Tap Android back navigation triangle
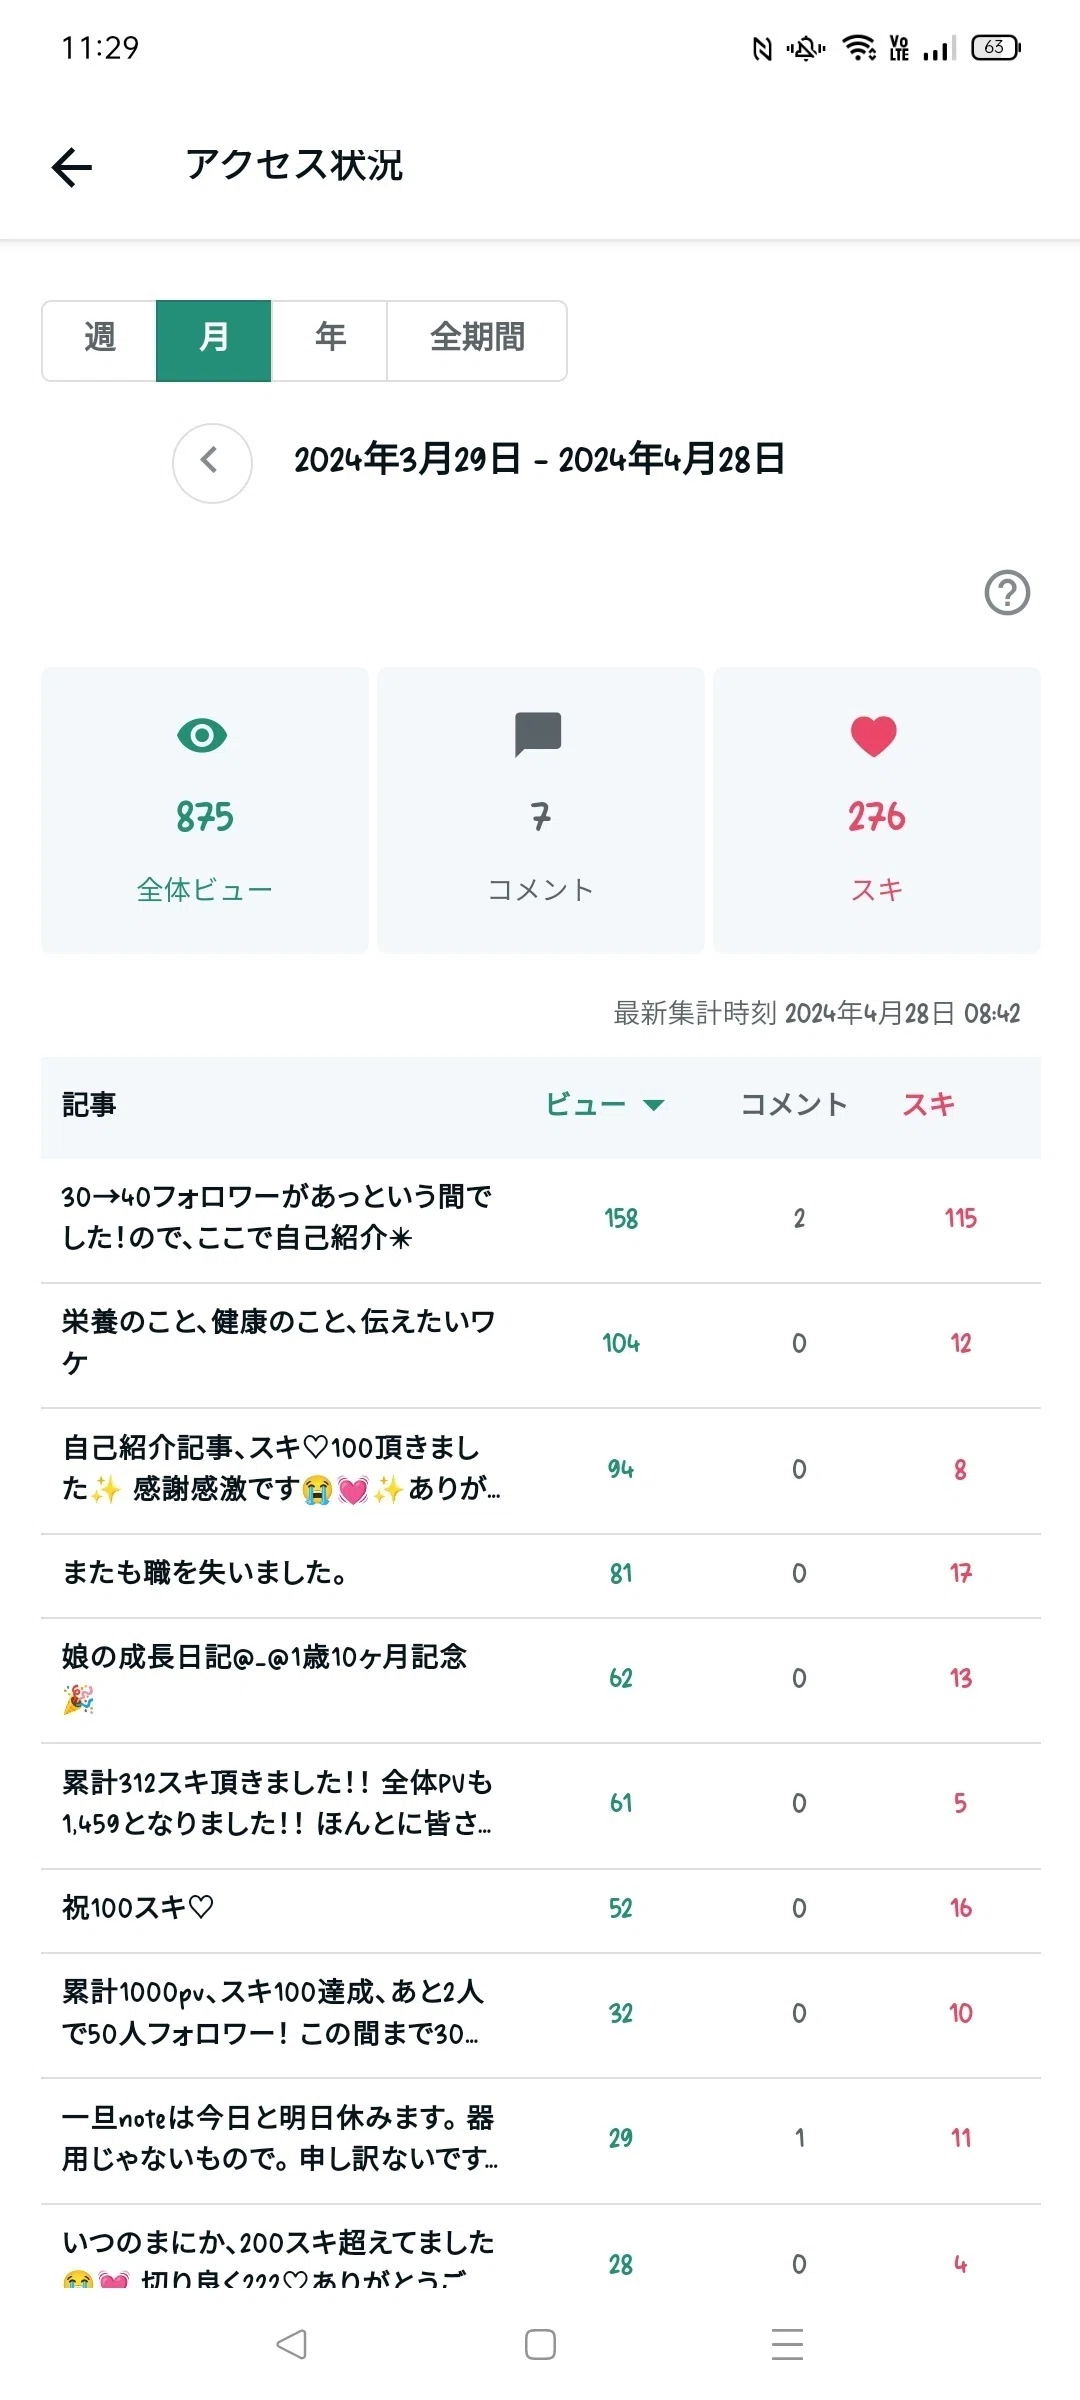The width and height of the screenshot is (1080, 2400). [291, 2344]
